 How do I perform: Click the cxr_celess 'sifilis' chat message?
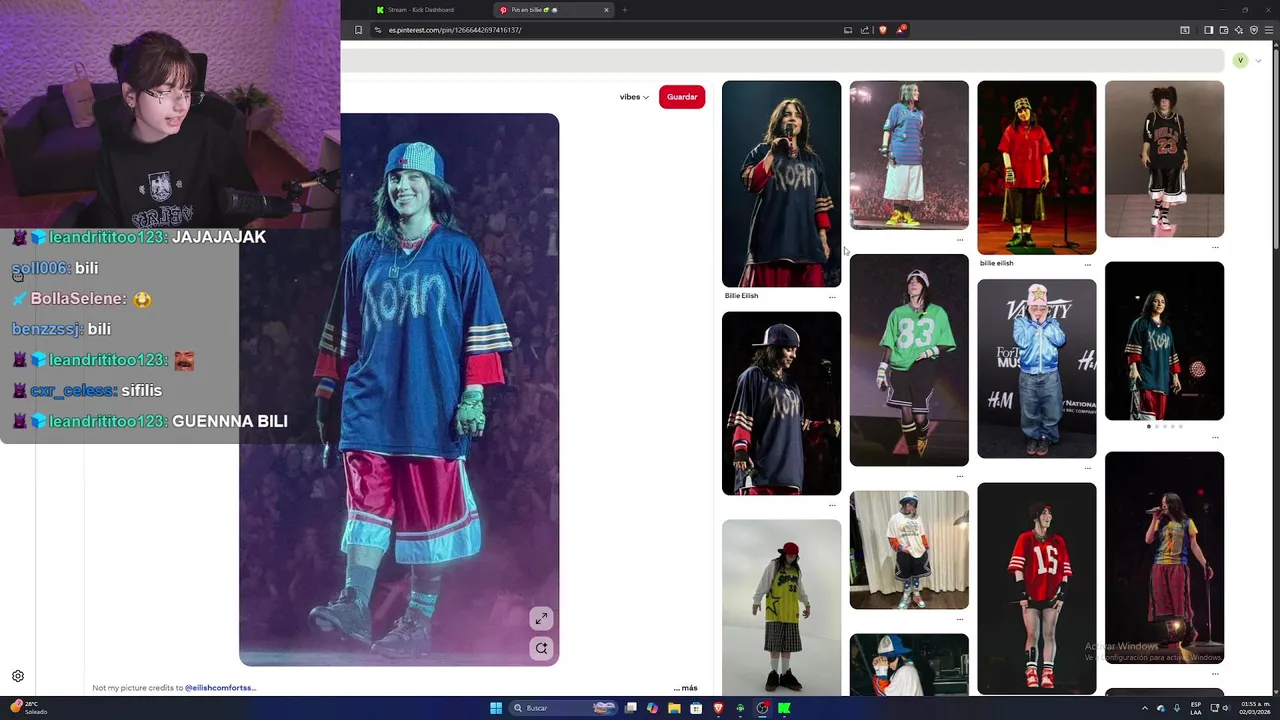[x=87, y=391]
